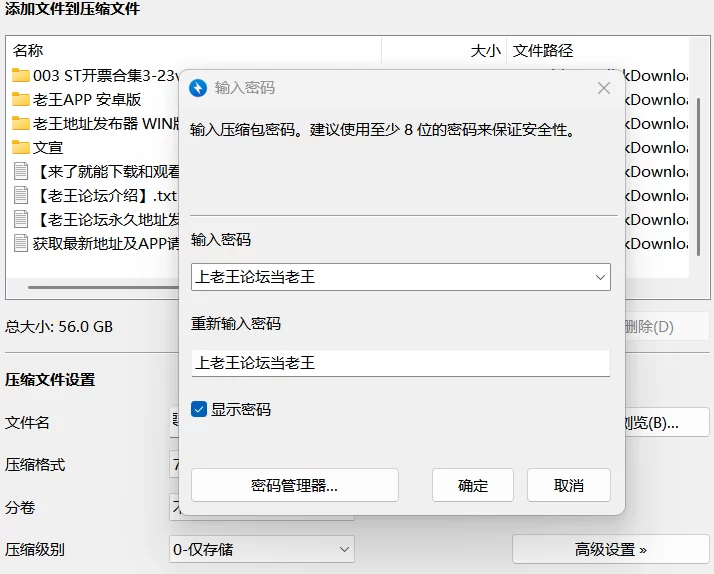The height and width of the screenshot is (574, 714).
Task: Select the 获取最新地址及APP text file icon
Action: click(x=21, y=243)
